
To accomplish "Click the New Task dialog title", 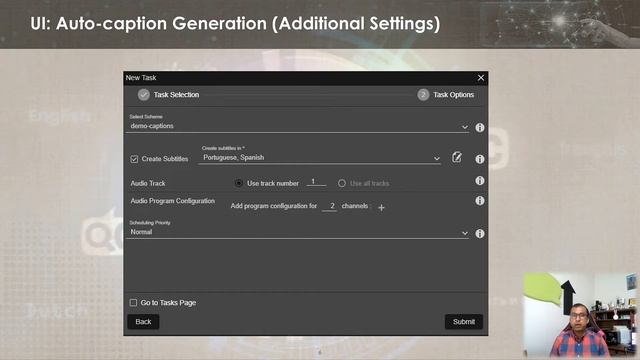I will [x=141, y=78].
